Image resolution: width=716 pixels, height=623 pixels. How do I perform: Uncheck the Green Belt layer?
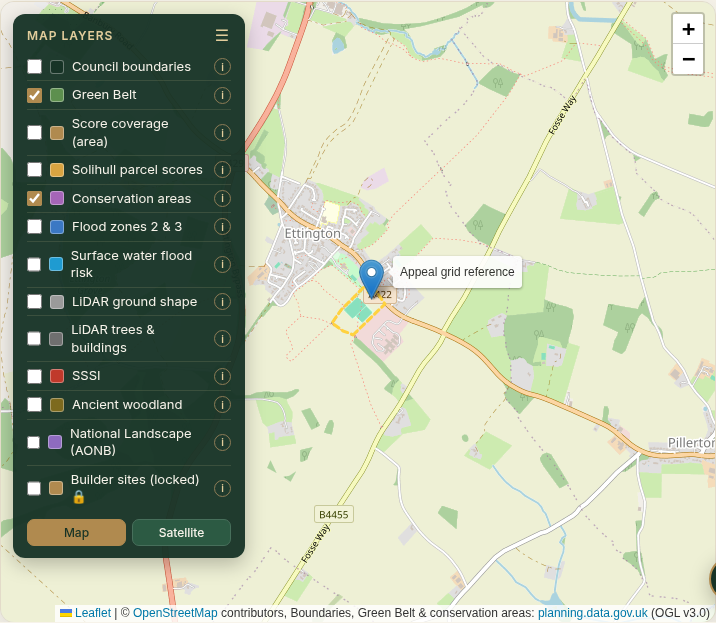(34, 95)
